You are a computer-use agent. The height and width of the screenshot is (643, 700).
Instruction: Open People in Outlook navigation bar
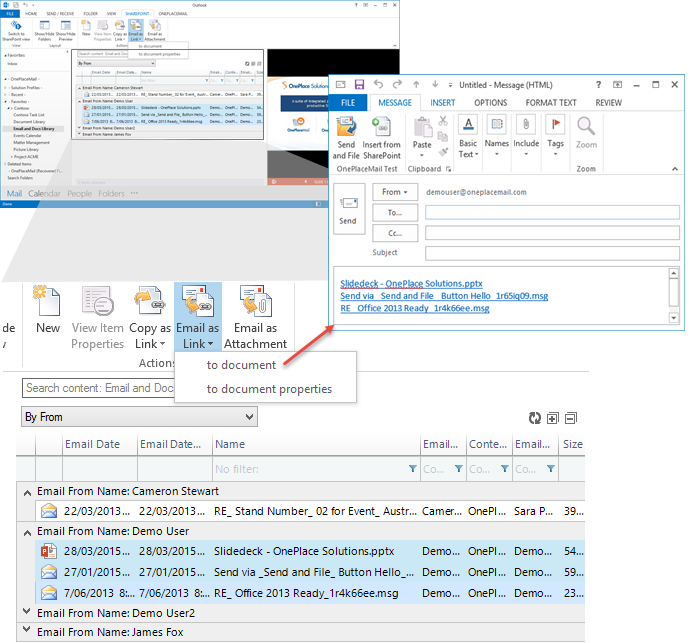79,193
